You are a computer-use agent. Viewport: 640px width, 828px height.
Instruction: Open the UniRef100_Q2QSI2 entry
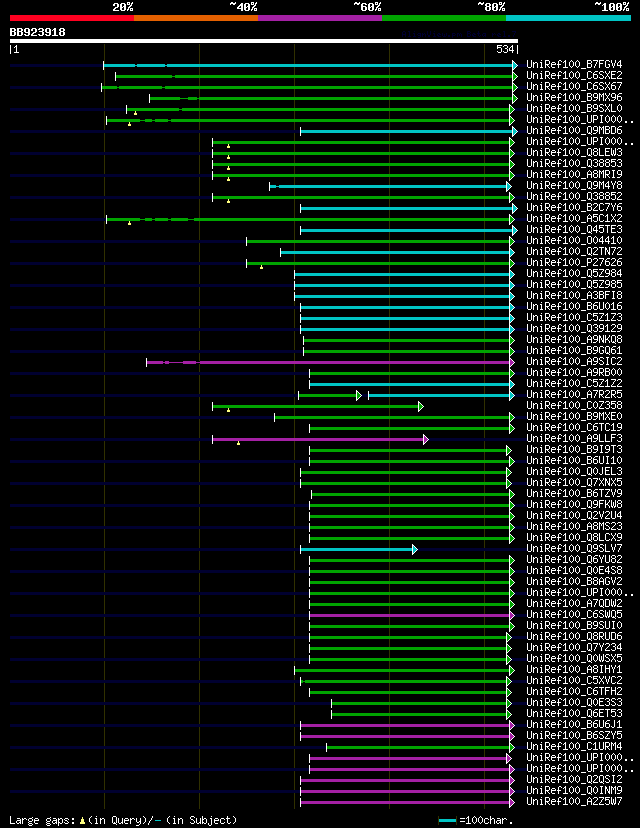pos(574,779)
